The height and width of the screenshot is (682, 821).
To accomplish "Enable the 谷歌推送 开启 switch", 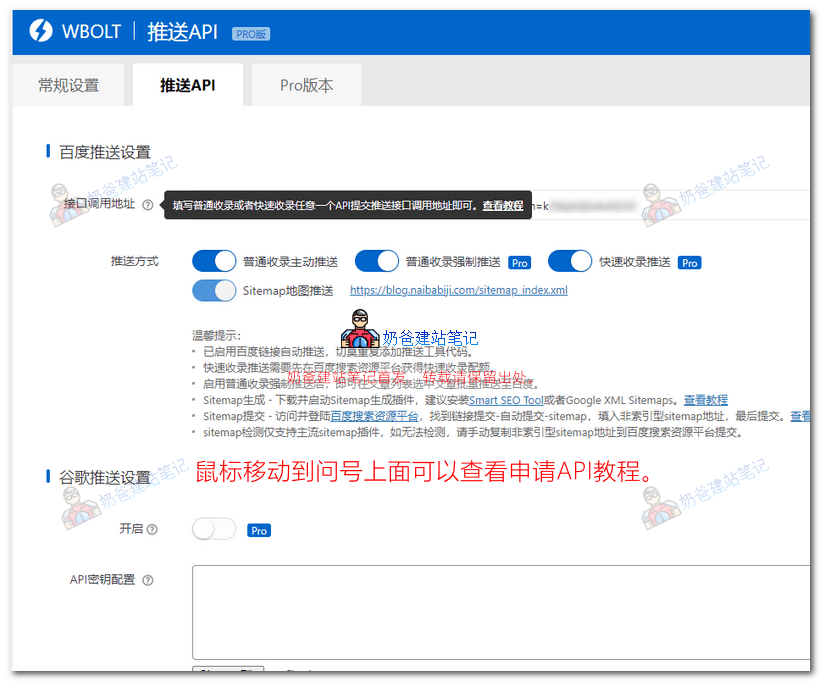I will [214, 530].
